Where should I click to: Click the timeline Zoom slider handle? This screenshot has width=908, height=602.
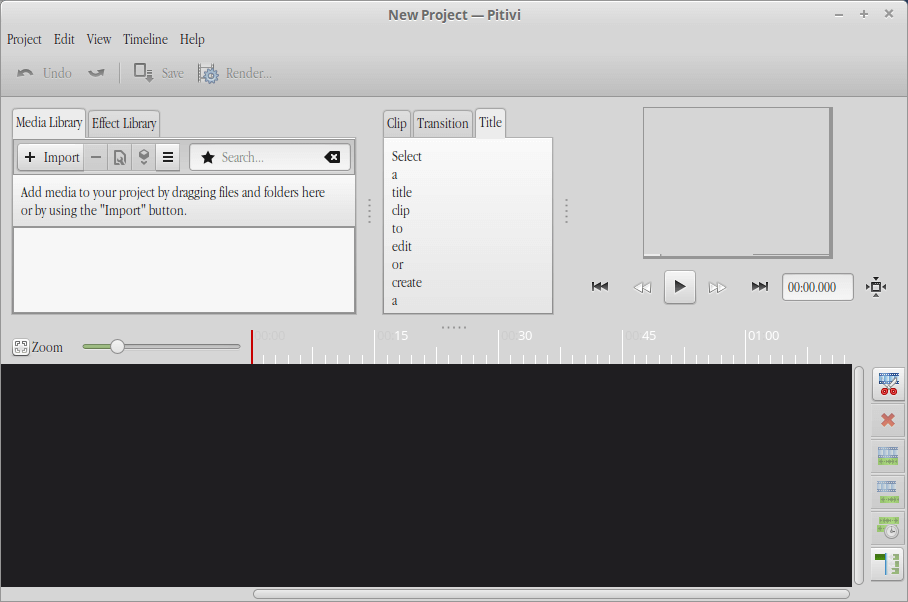(x=118, y=347)
